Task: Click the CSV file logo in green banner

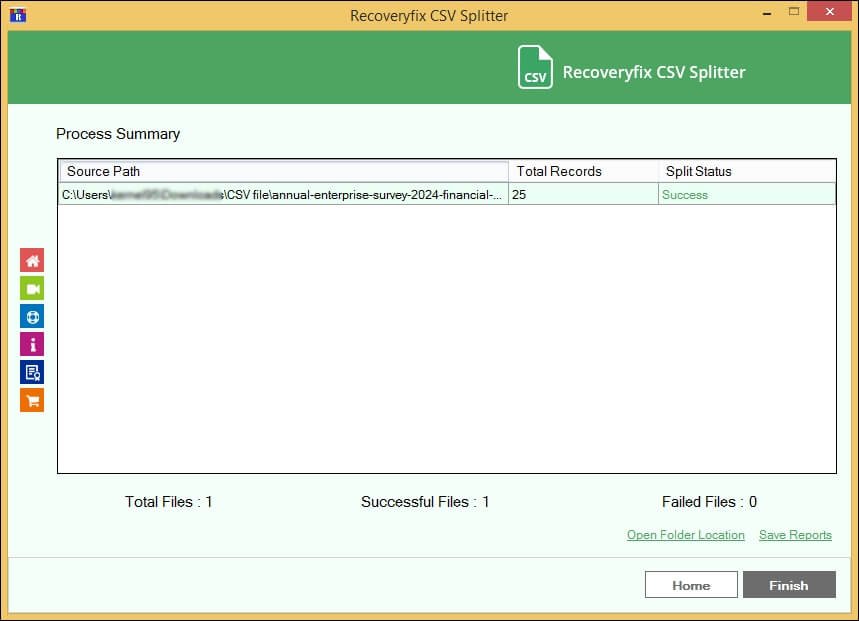Action: [x=535, y=67]
